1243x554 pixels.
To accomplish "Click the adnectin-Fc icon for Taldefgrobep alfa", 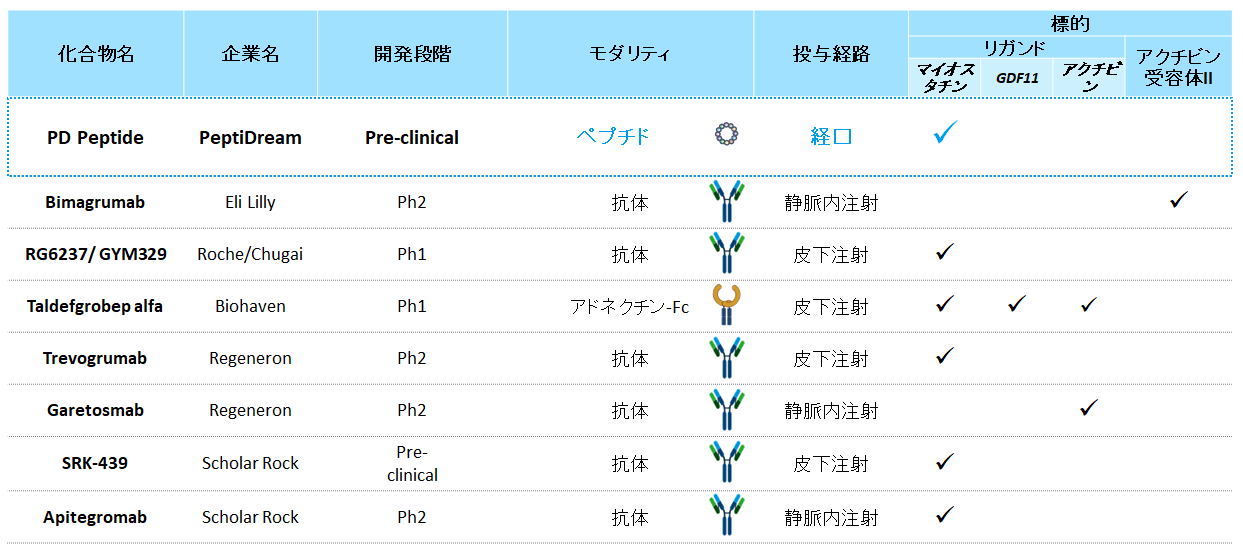I will (x=727, y=305).
